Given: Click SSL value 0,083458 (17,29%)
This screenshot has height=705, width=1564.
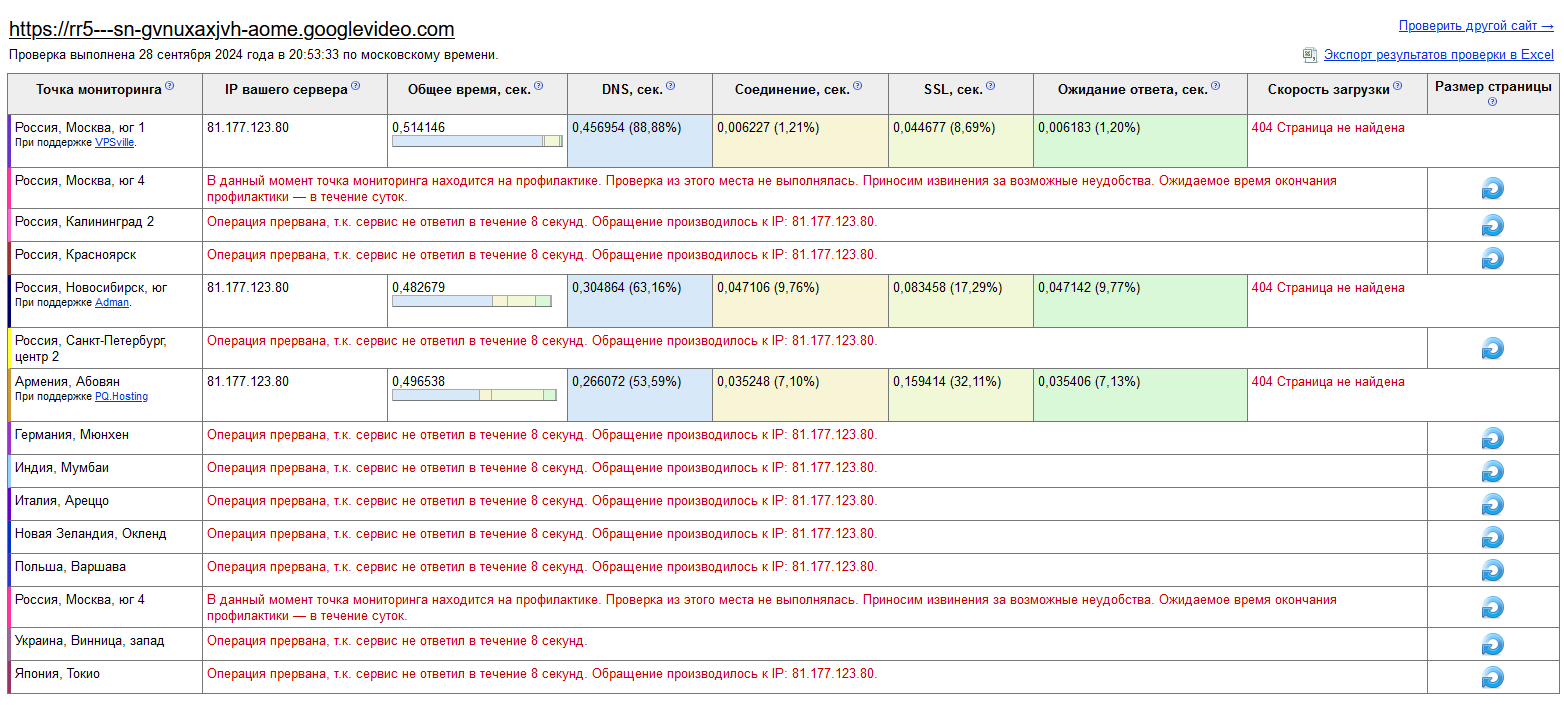Looking at the screenshot, I should pyautogui.click(x=948, y=288).
